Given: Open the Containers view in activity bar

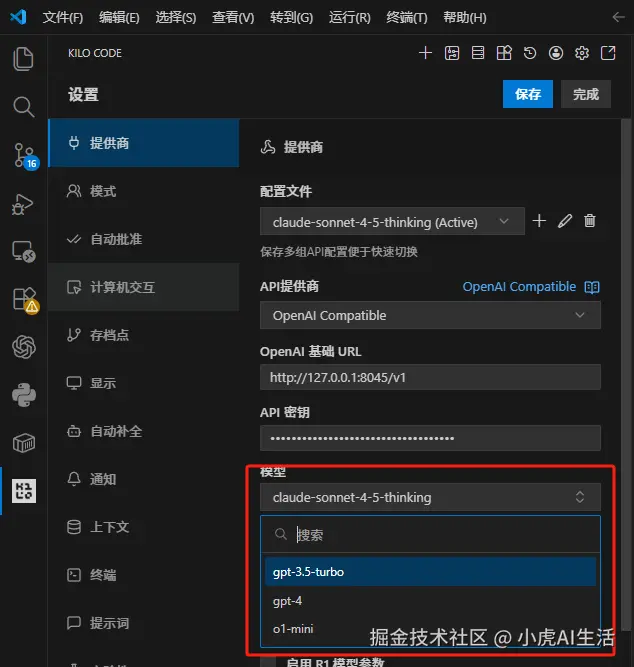Looking at the screenshot, I should tap(24, 443).
